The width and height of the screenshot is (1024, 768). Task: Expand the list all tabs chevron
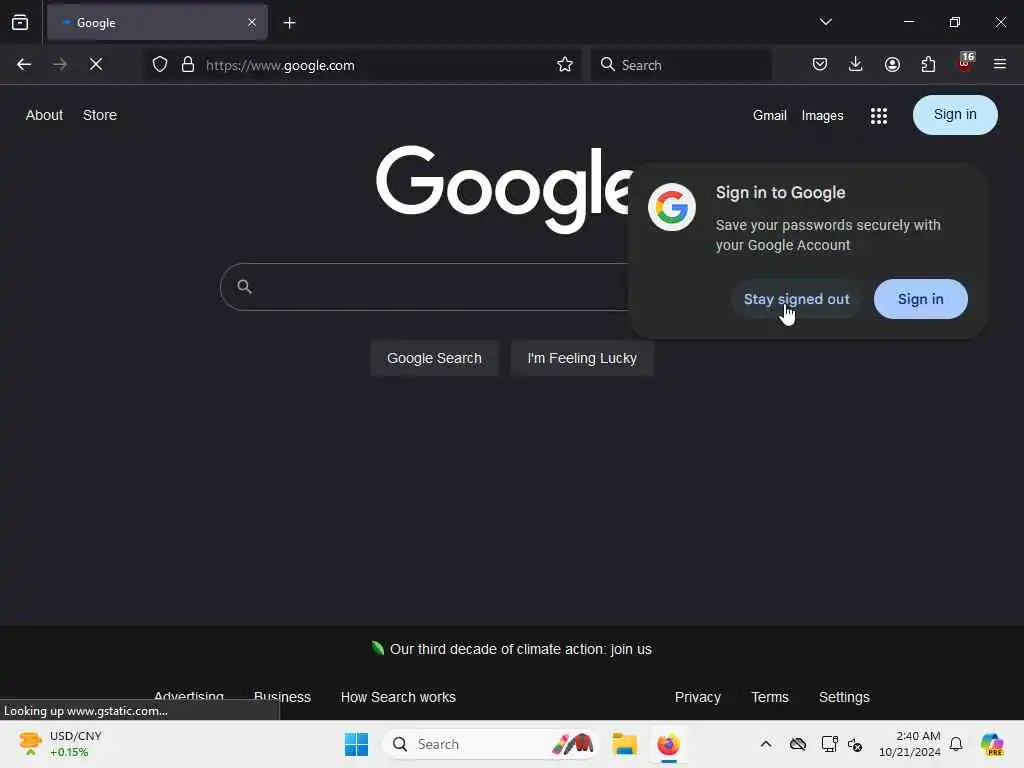click(825, 22)
